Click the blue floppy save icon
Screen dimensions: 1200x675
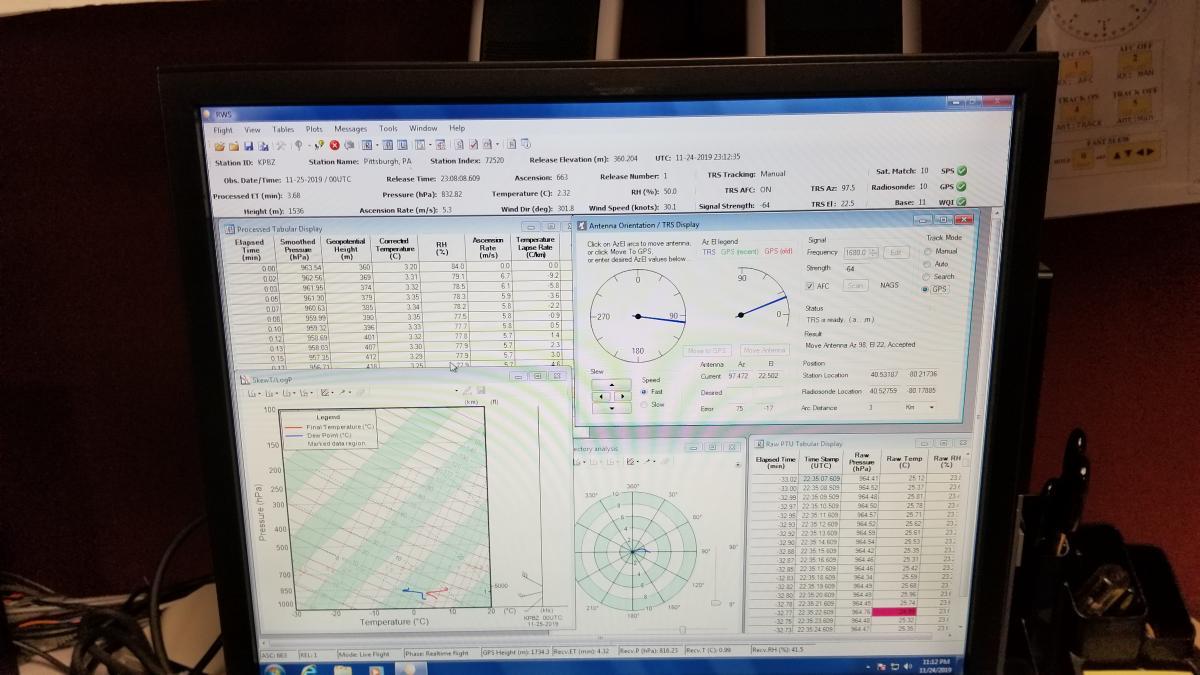(249, 146)
